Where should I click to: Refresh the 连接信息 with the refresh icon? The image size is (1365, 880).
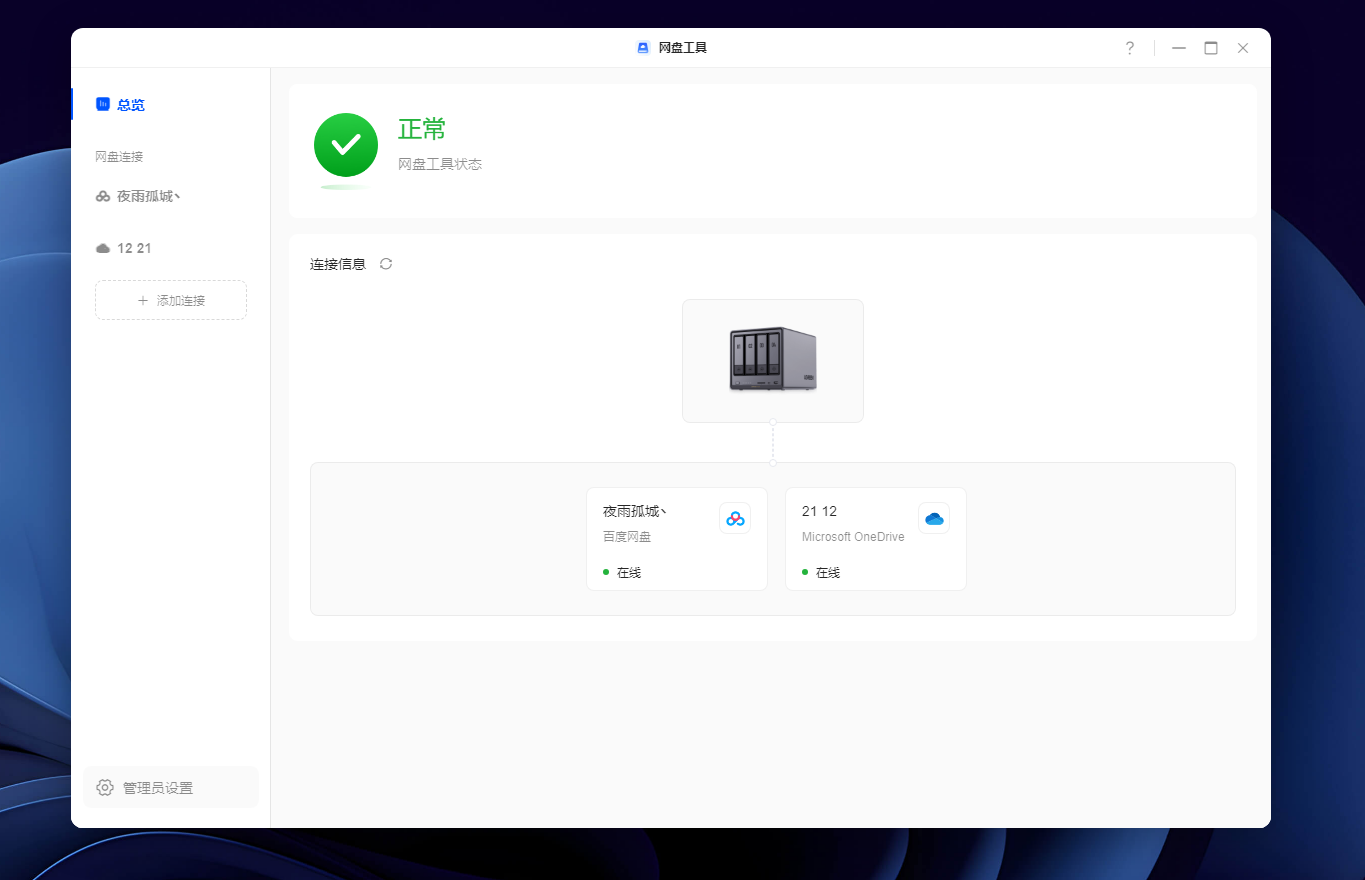pos(386,264)
